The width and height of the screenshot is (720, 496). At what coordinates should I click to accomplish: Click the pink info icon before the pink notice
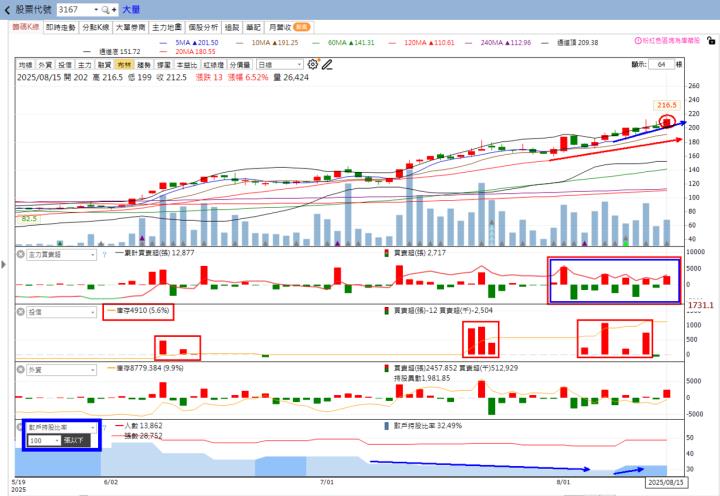(638, 41)
